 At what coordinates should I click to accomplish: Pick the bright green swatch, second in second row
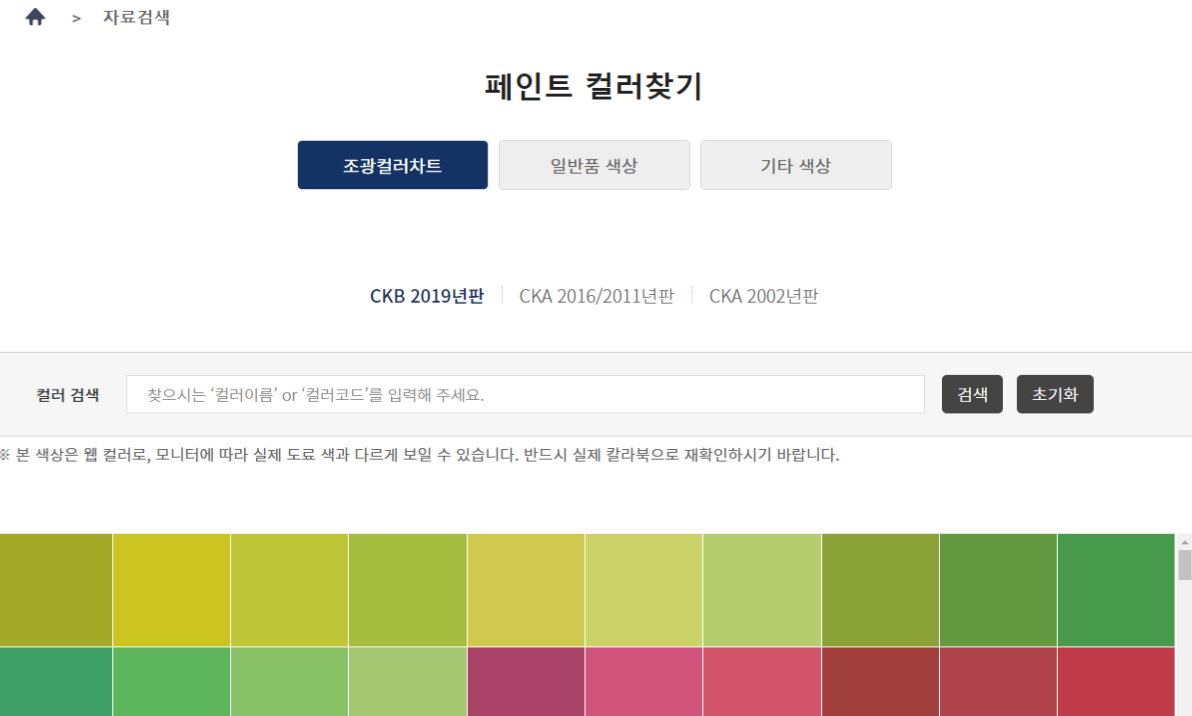[x=171, y=682]
